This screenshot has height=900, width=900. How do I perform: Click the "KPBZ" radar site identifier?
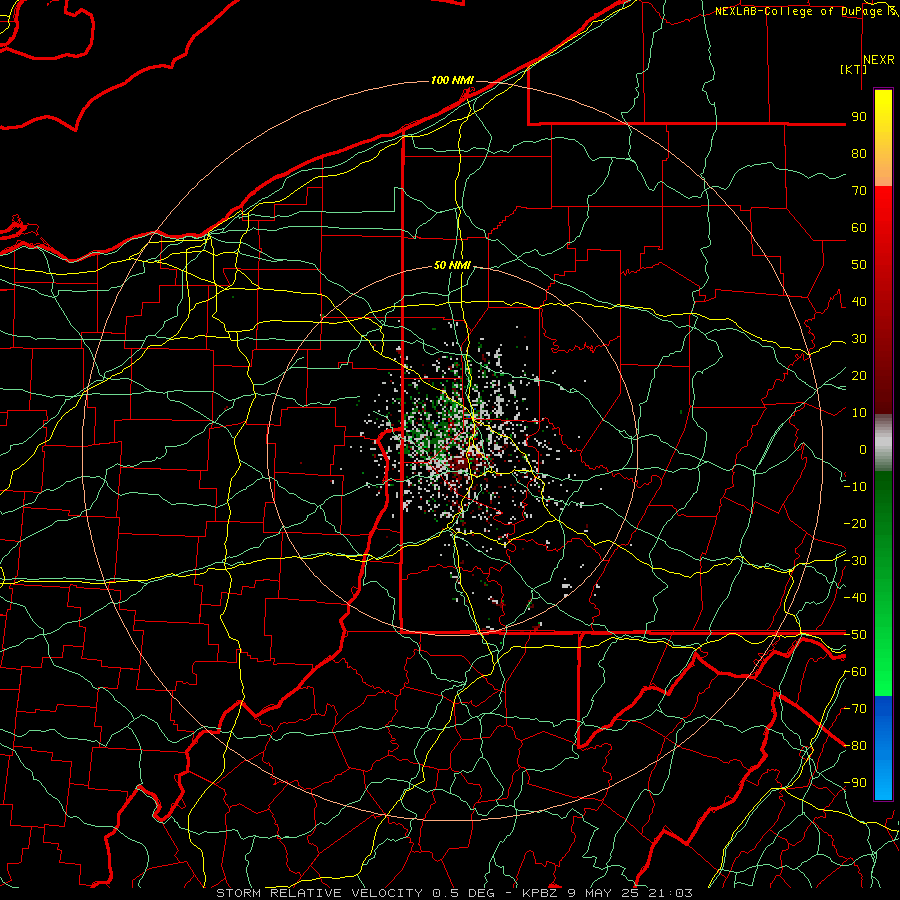pos(540,893)
